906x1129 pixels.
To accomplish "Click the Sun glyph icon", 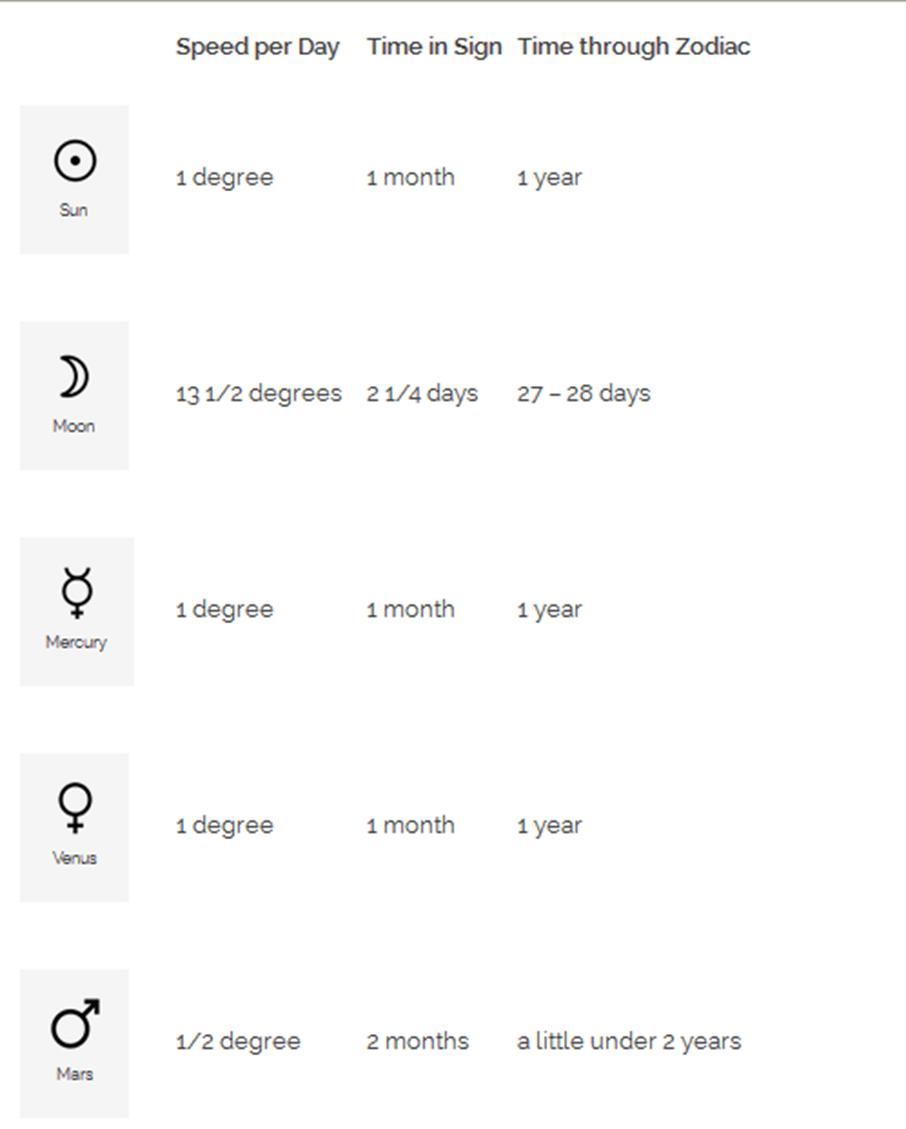I will (x=75, y=160).
